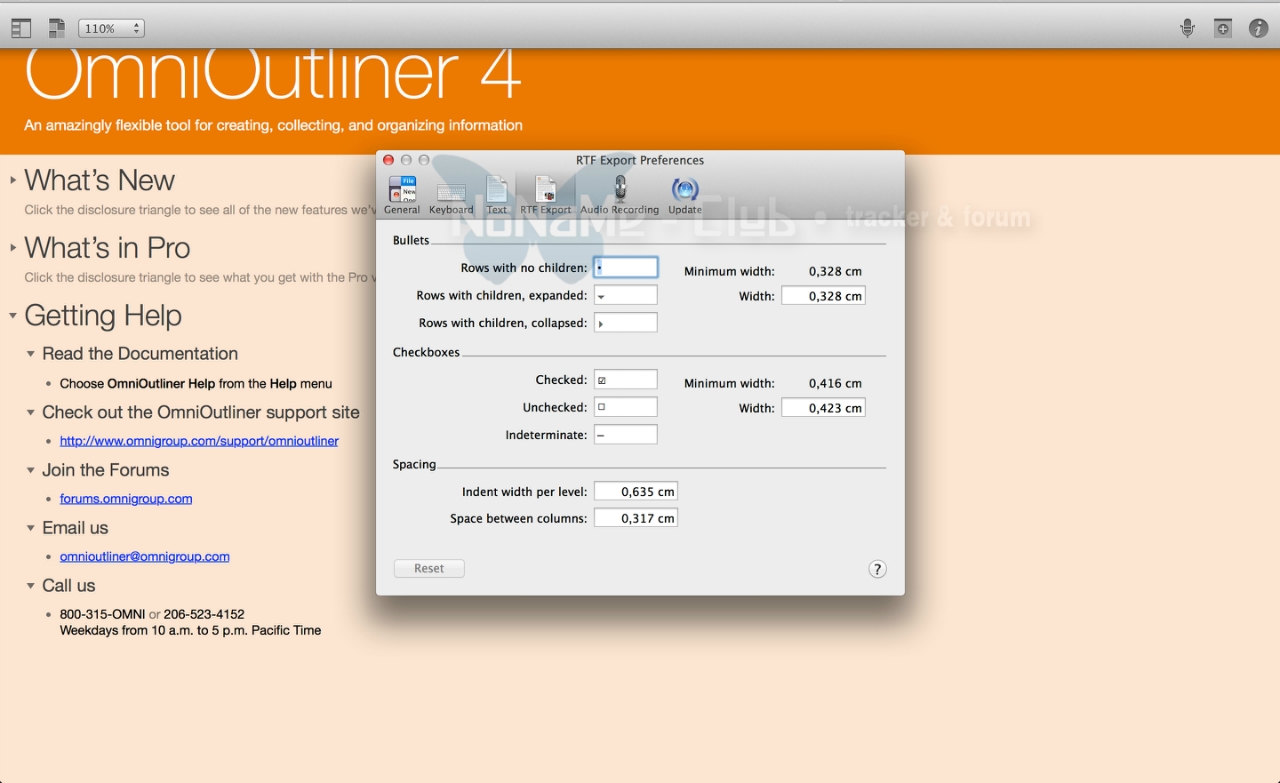Switch to the Keyboard preferences pane
Viewport: 1280px width, 783px height.
451,195
